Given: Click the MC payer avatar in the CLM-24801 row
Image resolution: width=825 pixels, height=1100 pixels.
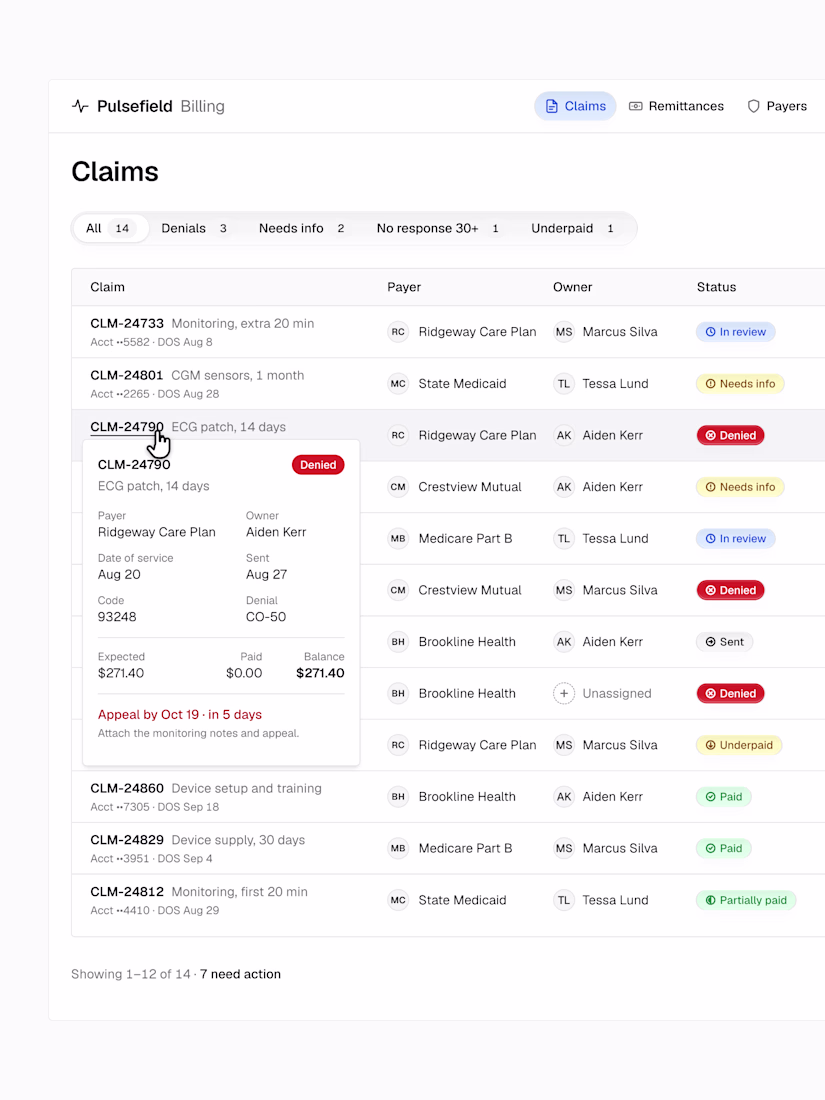Looking at the screenshot, I should (x=398, y=384).
